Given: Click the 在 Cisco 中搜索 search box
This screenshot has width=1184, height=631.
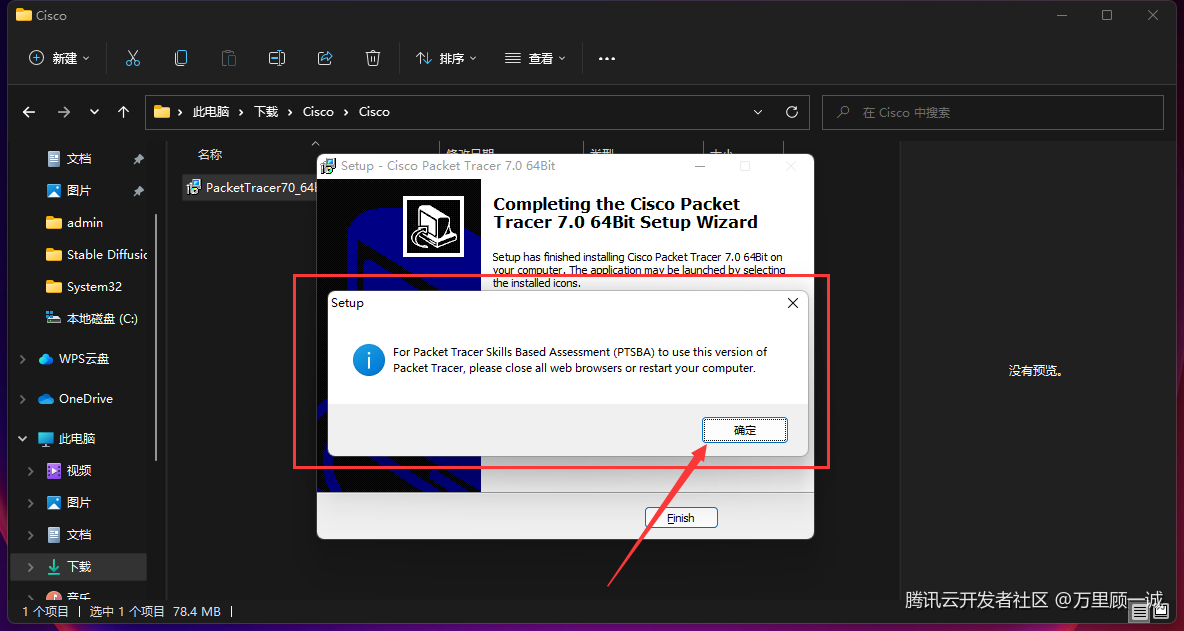Looking at the screenshot, I should [x=992, y=112].
